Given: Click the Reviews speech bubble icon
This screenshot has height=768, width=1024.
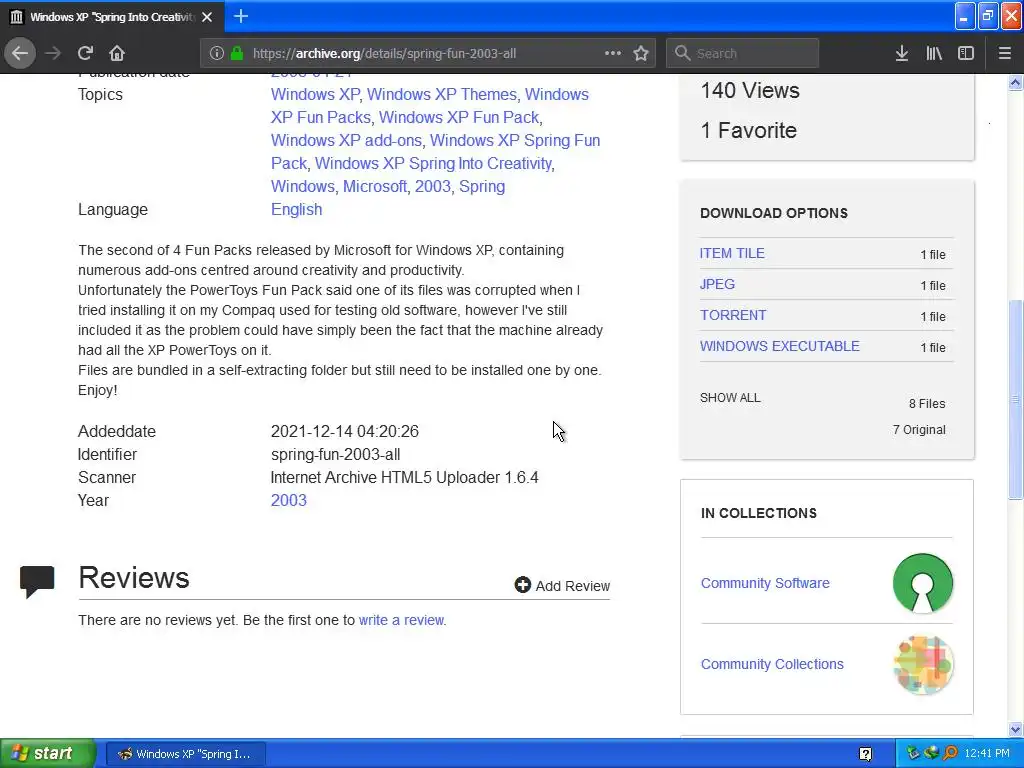Looking at the screenshot, I should (37, 581).
